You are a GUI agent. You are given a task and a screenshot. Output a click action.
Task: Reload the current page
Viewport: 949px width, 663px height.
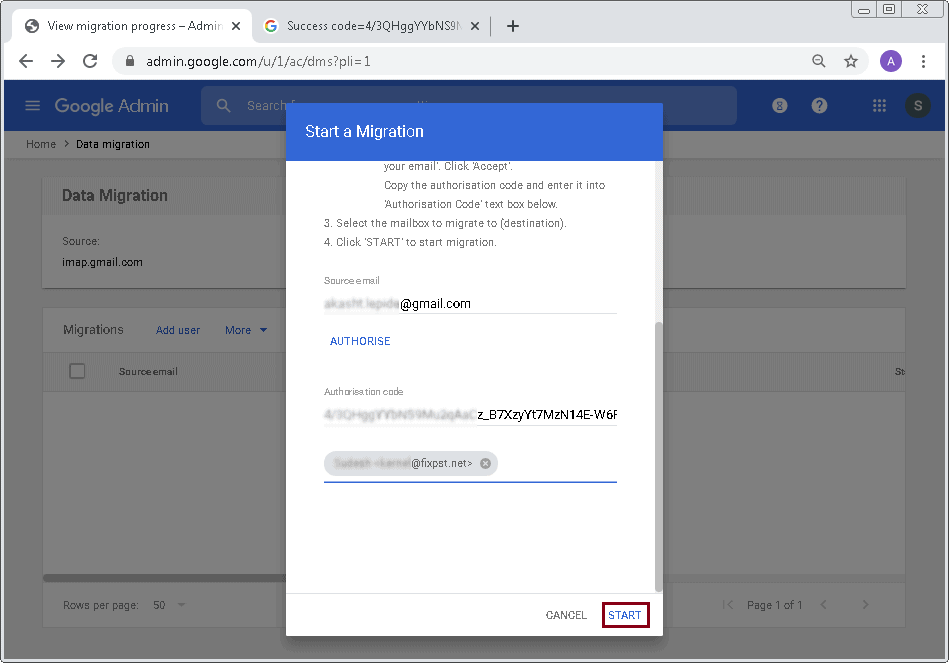tap(90, 61)
